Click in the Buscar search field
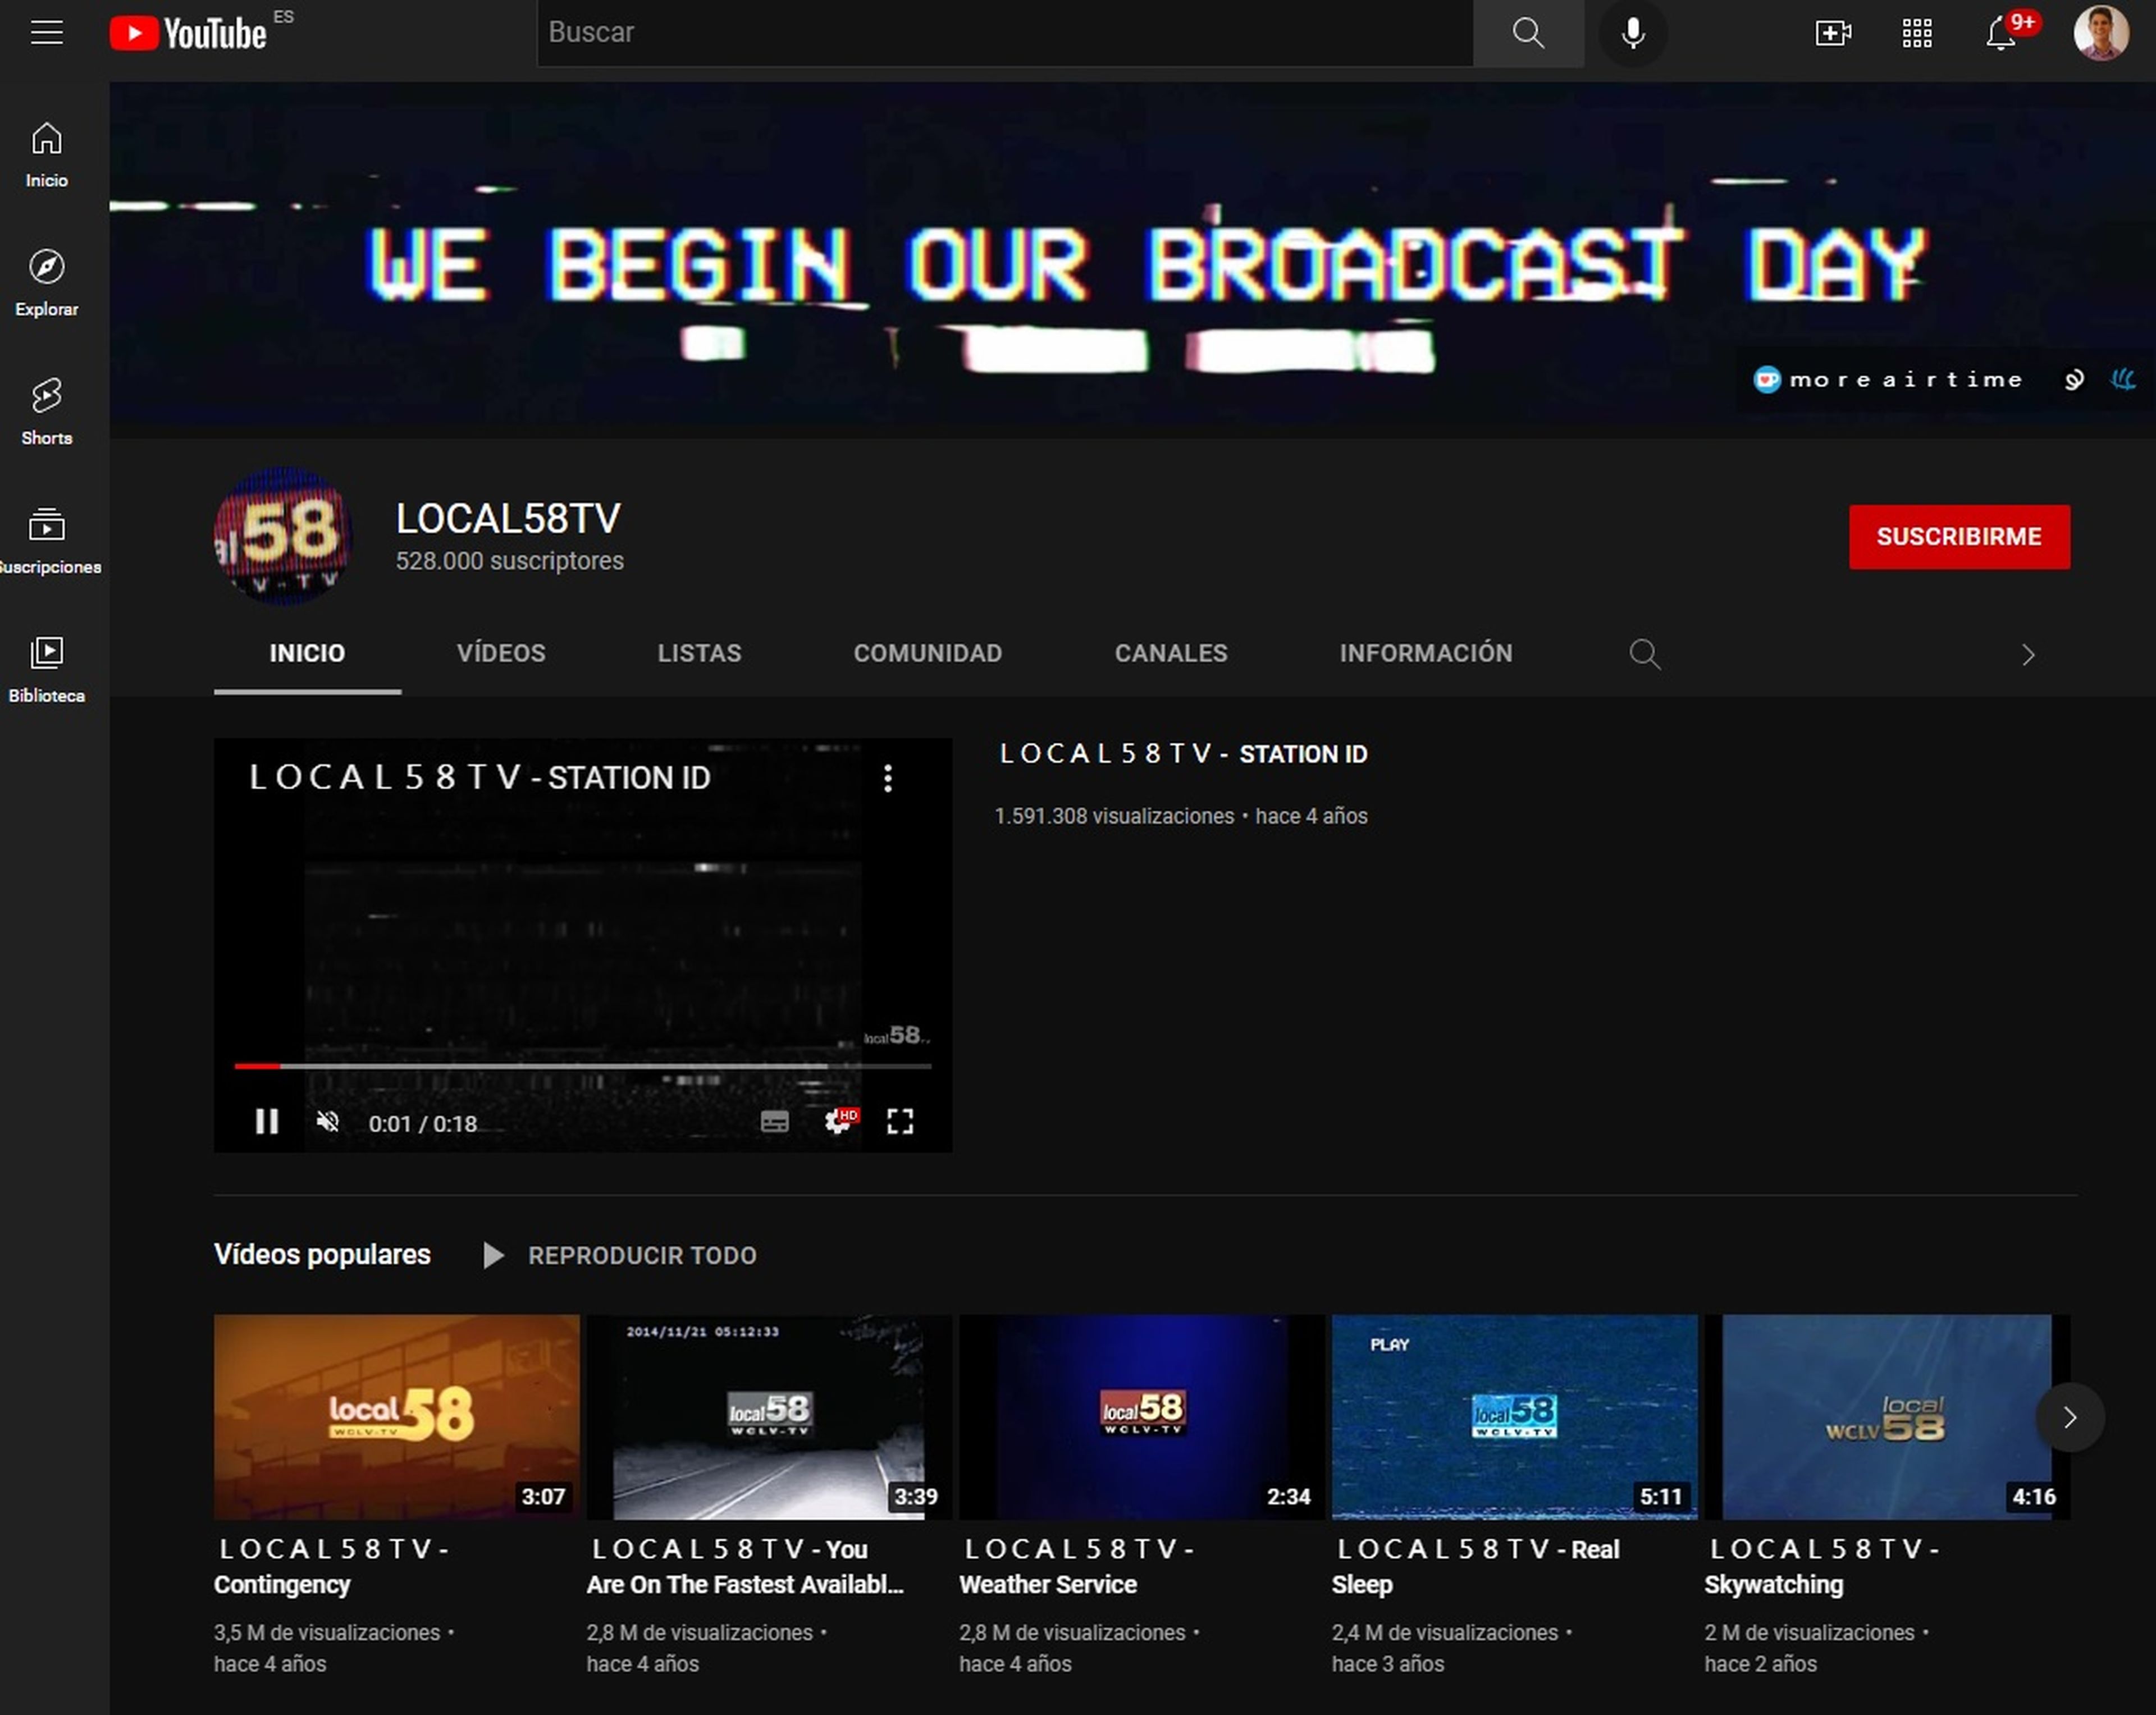 tap(1004, 33)
